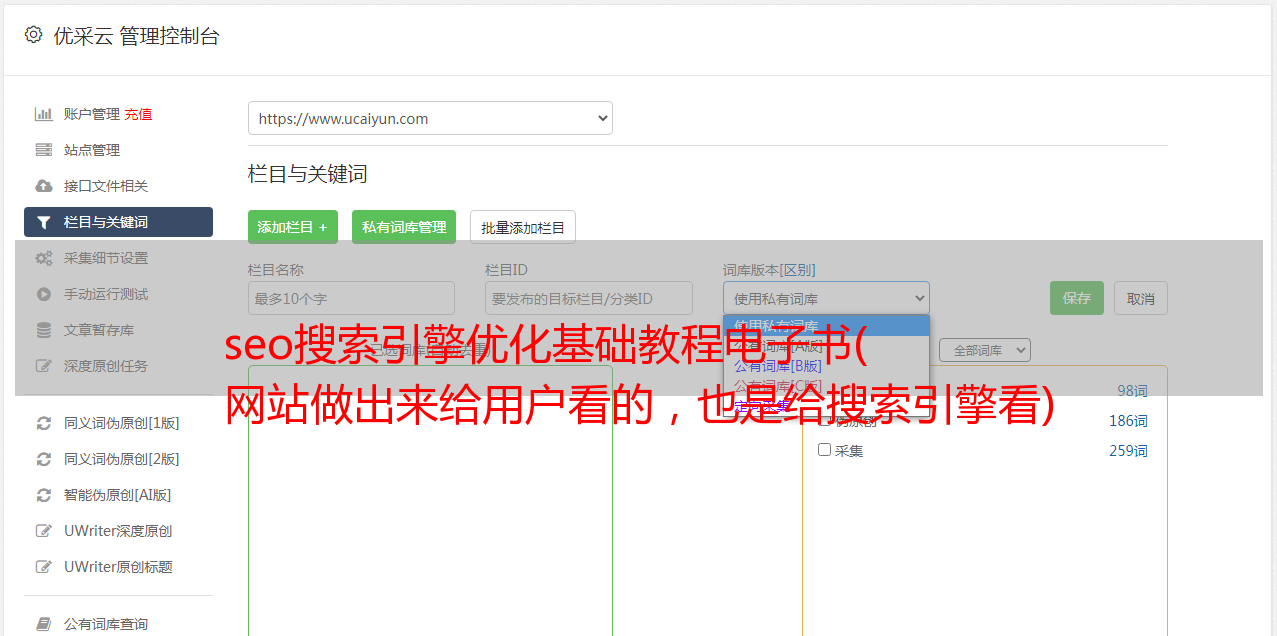This screenshot has width=1277, height=636.
Task: Focus the 栏目ID input field
Action: click(x=589, y=298)
